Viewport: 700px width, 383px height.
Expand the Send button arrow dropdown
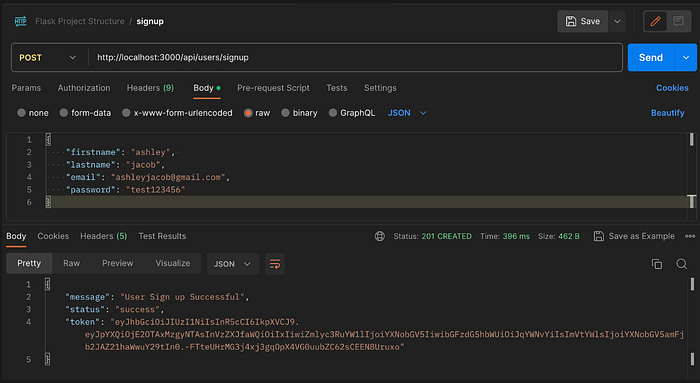(686, 58)
